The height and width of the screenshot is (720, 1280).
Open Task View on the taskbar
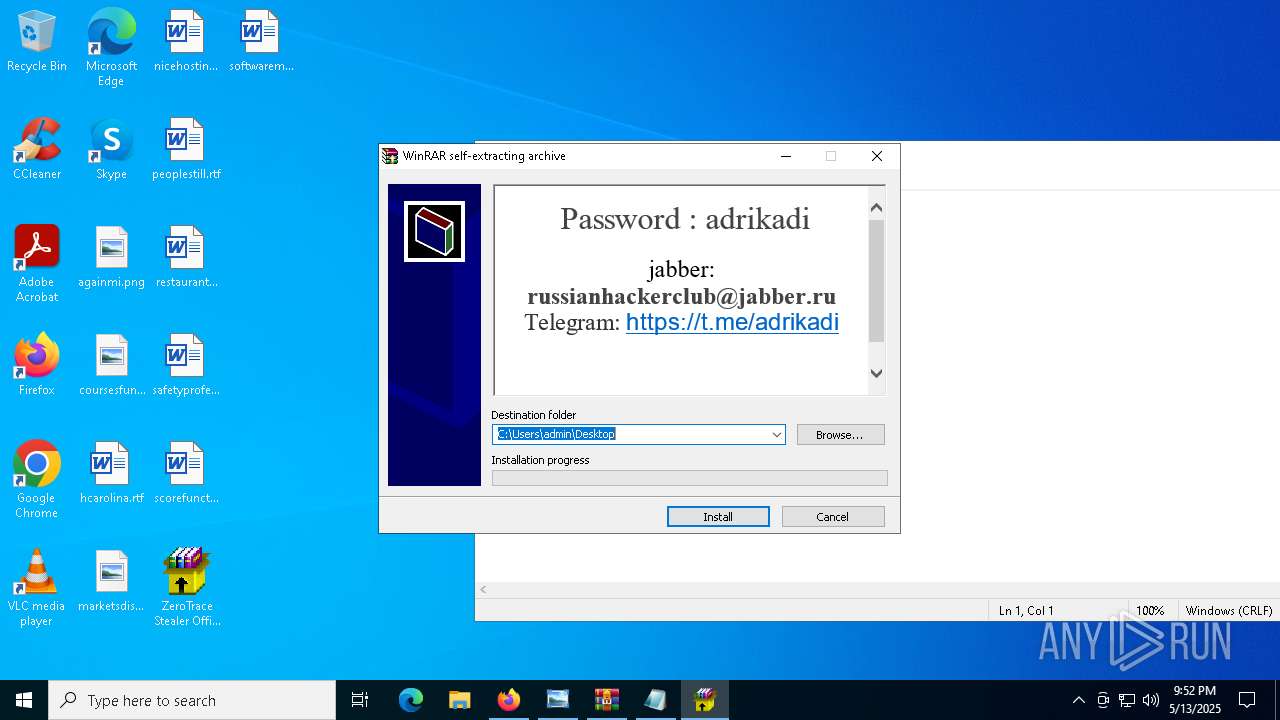click(x=360, y=700)
